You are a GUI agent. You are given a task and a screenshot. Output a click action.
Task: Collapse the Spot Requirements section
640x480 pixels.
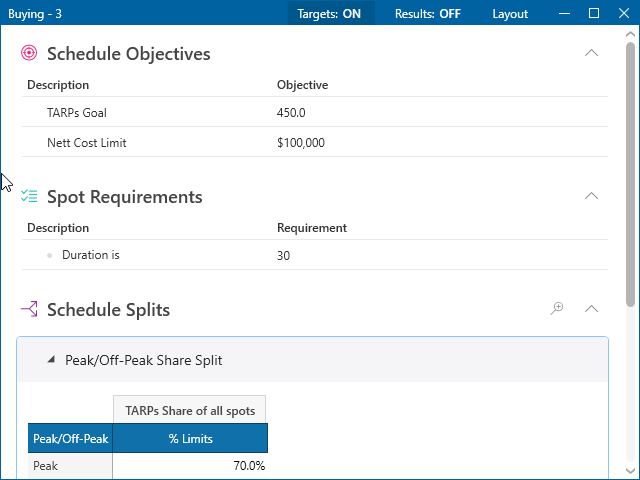[x=591, y=196]
